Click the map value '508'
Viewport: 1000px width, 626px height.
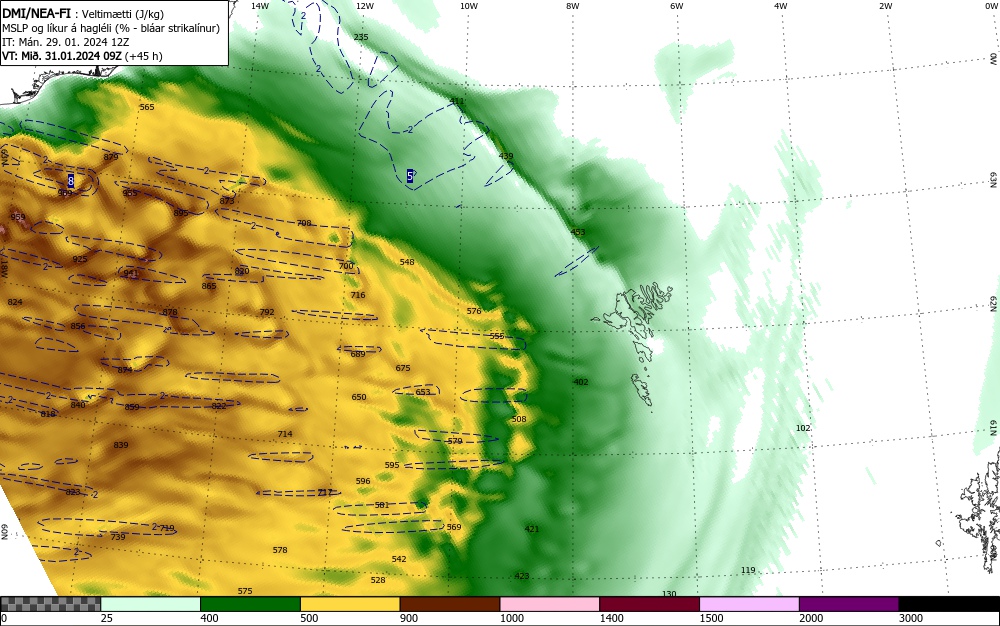pos(519,419)
